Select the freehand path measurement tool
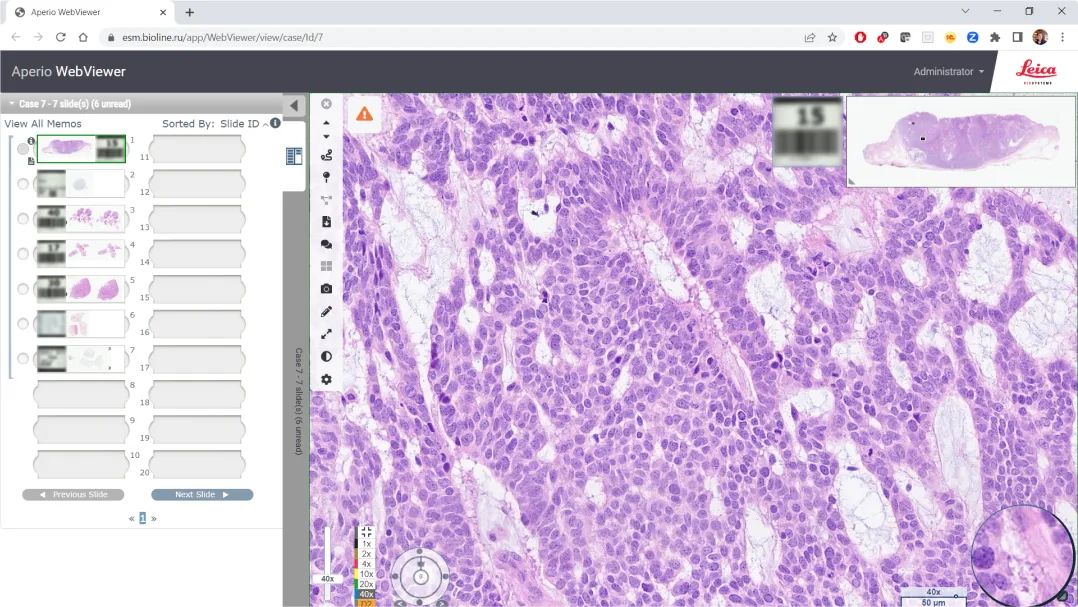The width and height of the screenshot is (1078, 607). pyautogui.click(x=326, y=155)
